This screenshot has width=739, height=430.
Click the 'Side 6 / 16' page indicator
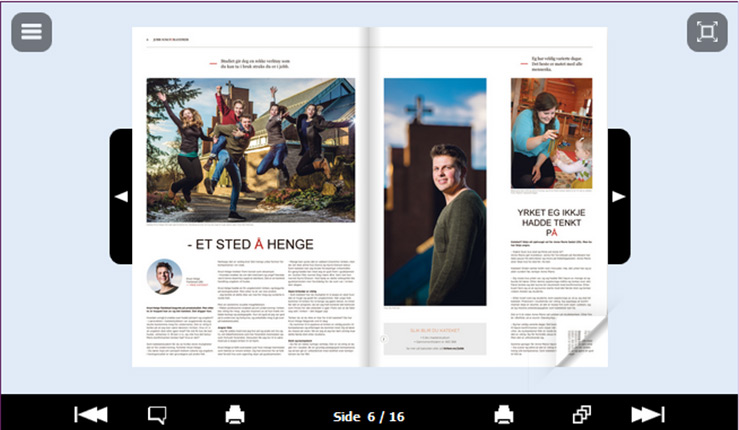[x=369, y=416]
